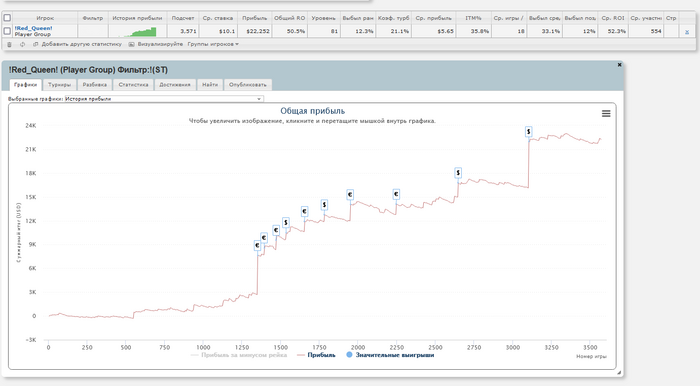700x386 pixels.
Task: Close the !Red_Queen! chart panel
Action: click(x=619, y=65)
